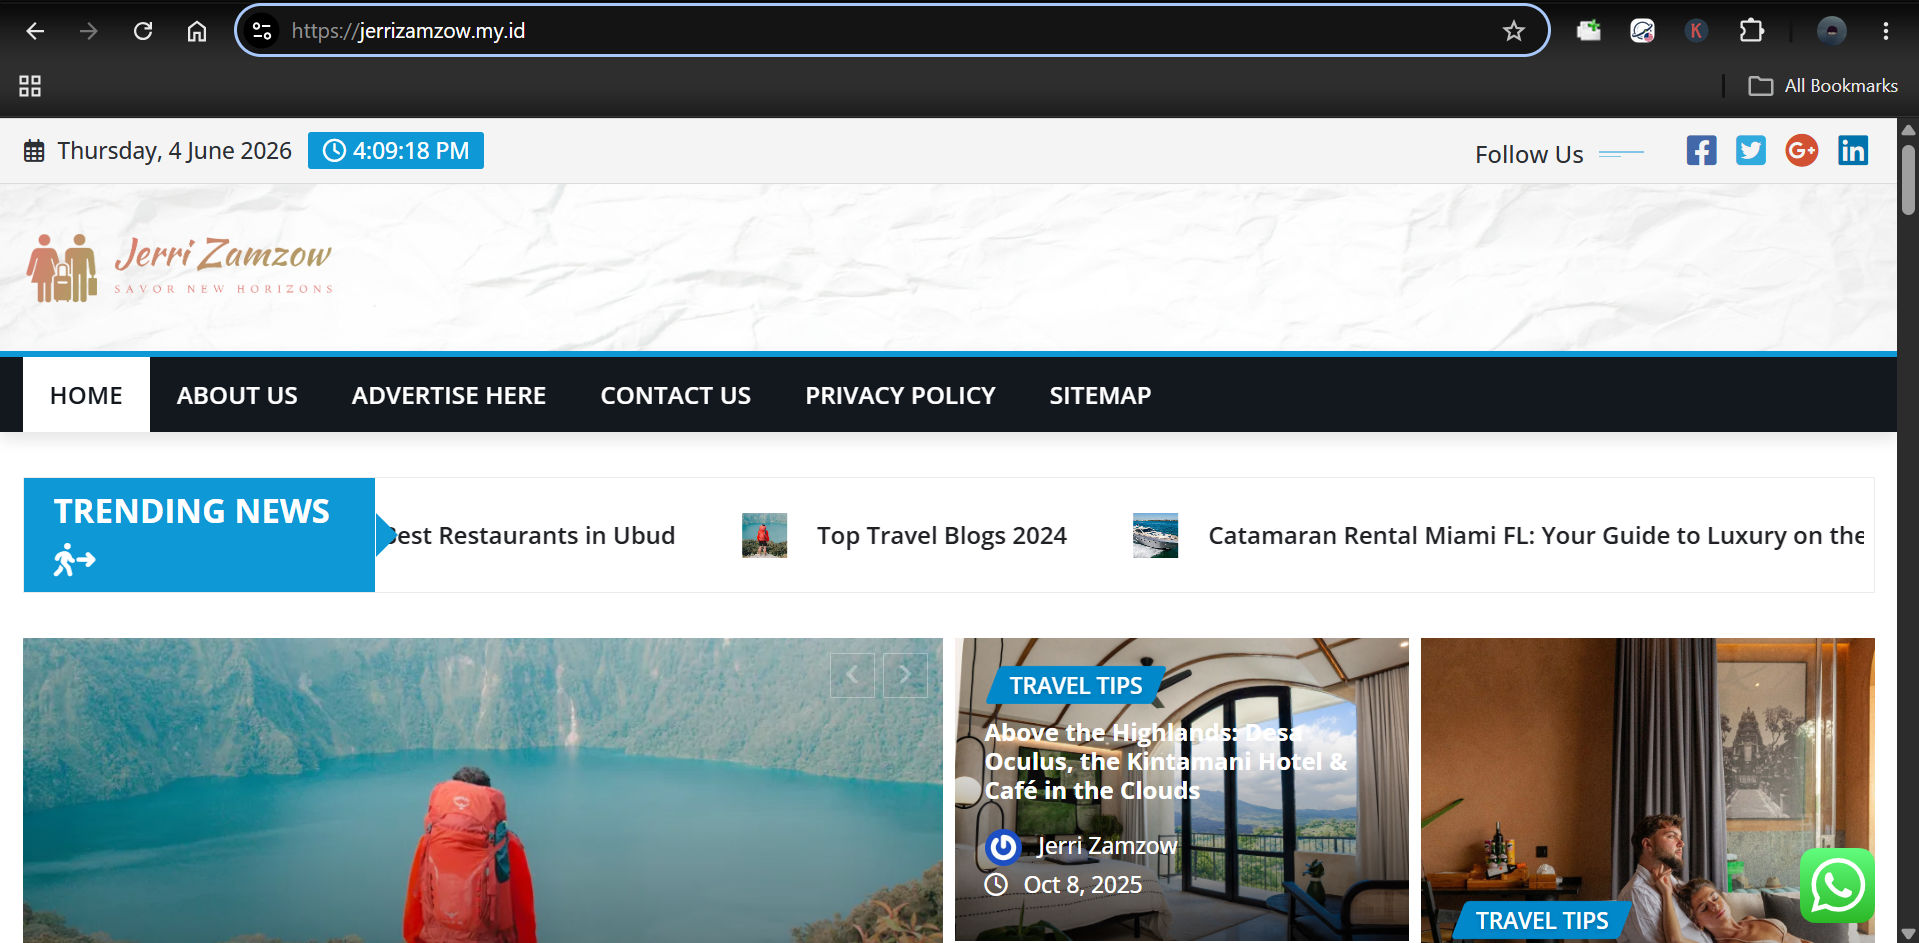The height and width of the screenshot is (943, 1919).
Task: Open the catamaran boat thumbnail image
Action: pos(1155,535)
